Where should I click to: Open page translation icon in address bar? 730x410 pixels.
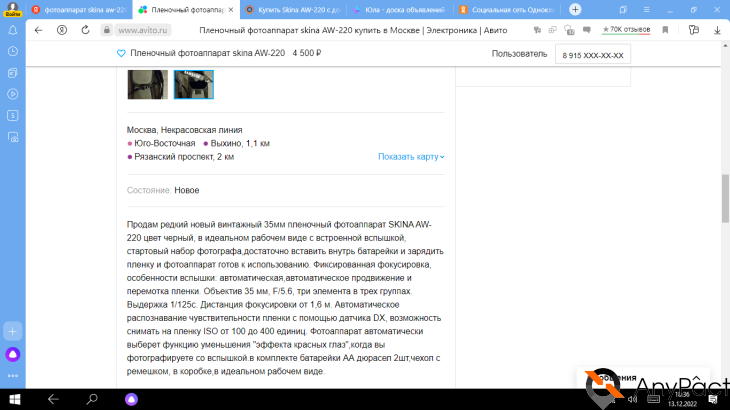tap(537, 30)
